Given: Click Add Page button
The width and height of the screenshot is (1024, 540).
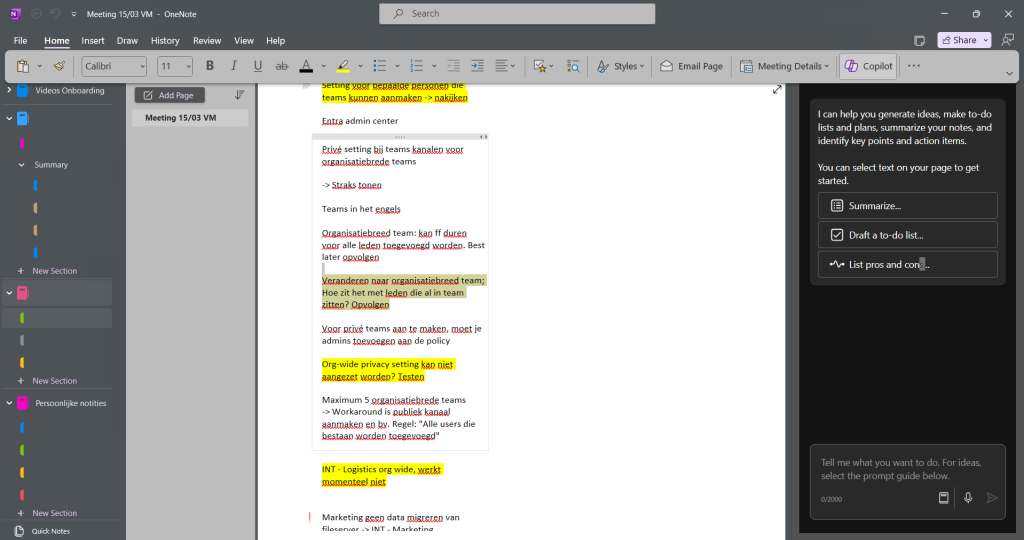Looking at the screenshot, I should [x=169, y=95].
